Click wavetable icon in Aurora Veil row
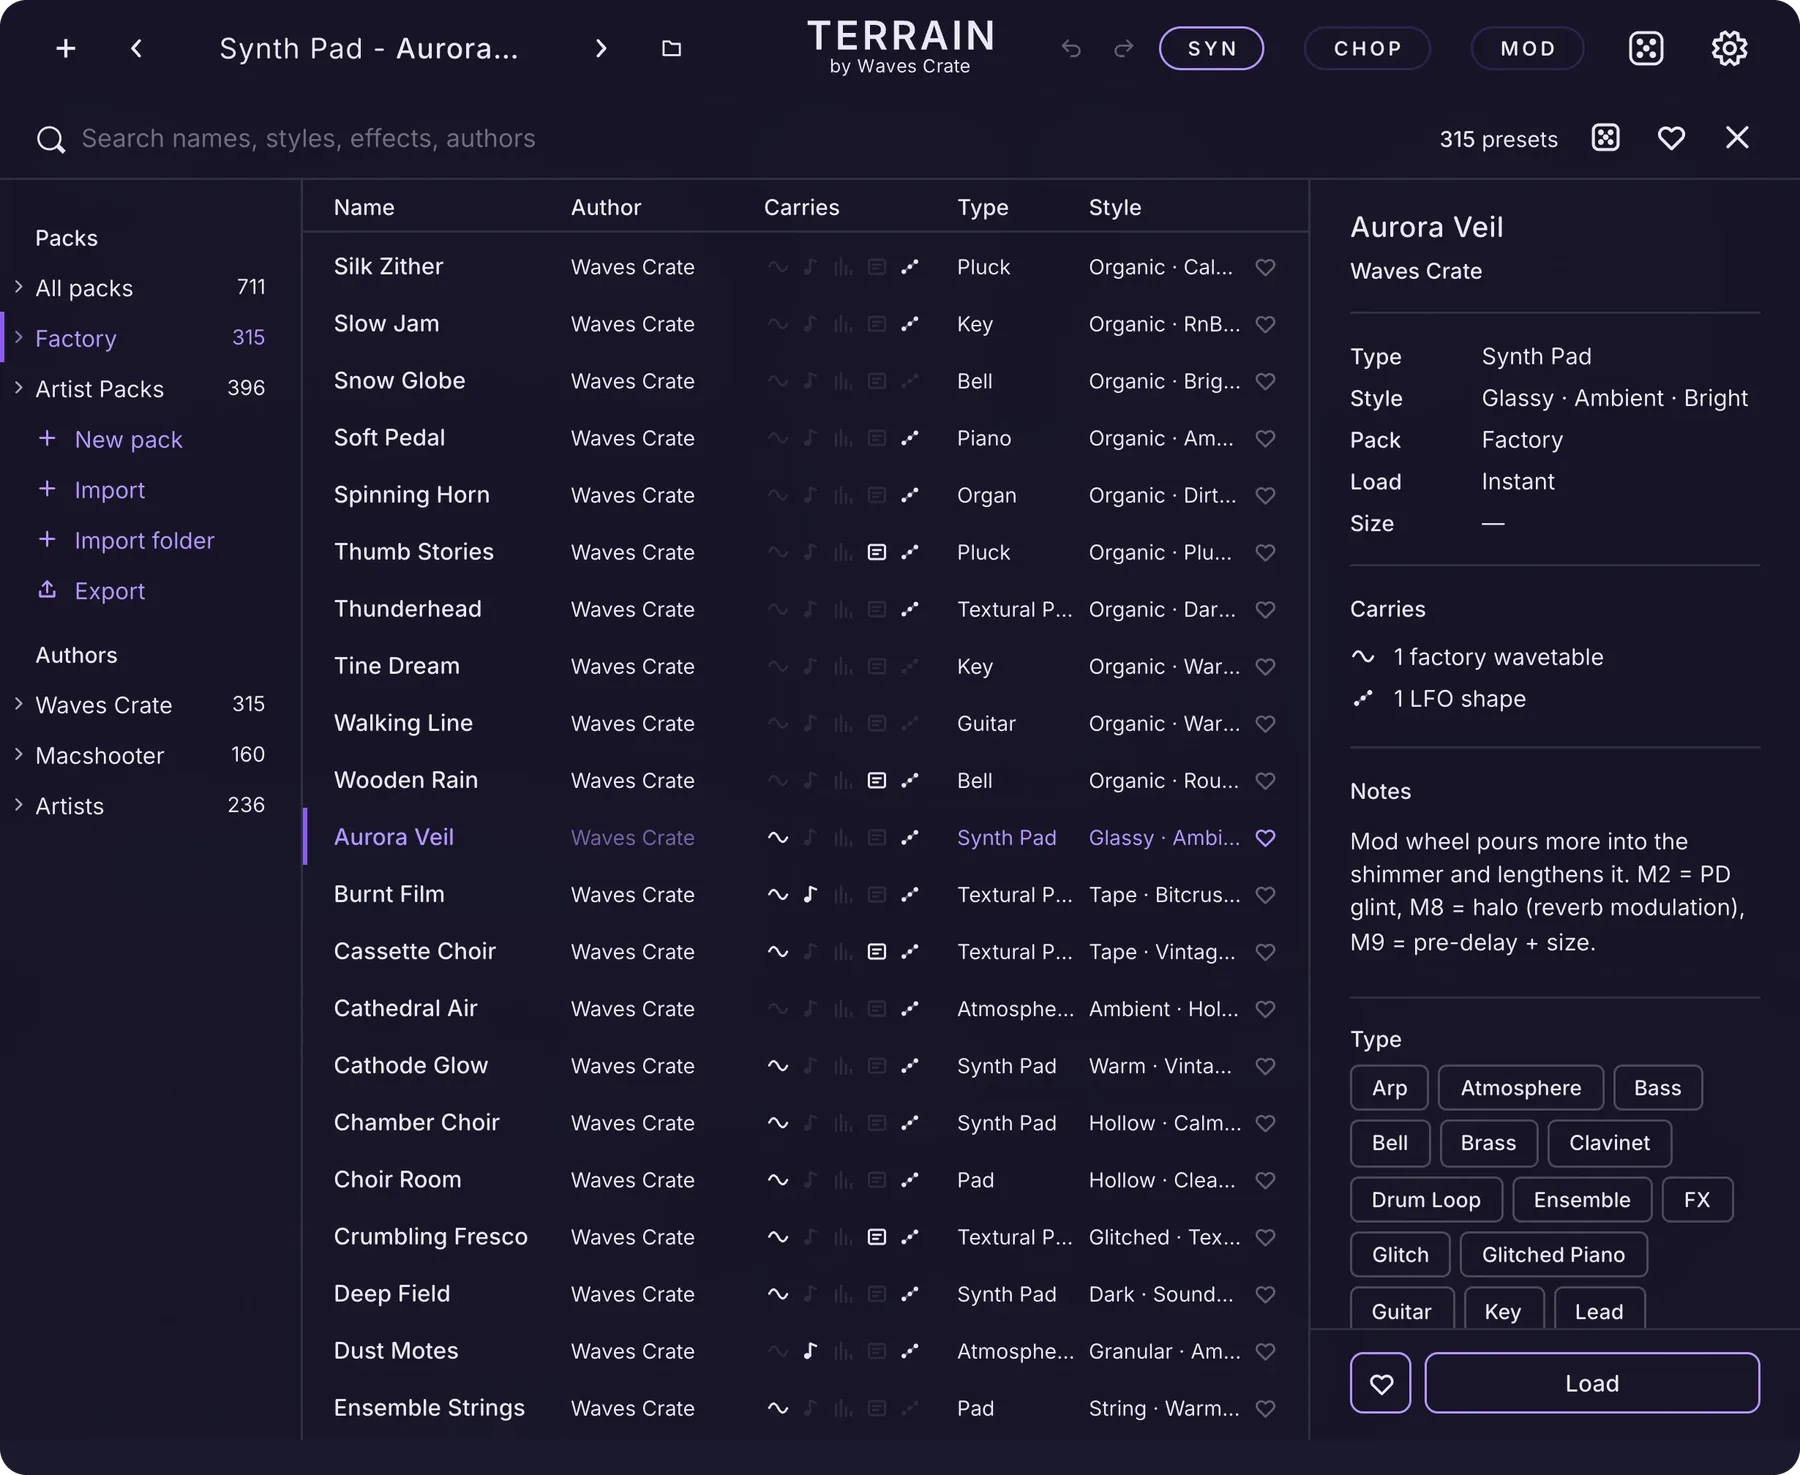 point(778,838)
